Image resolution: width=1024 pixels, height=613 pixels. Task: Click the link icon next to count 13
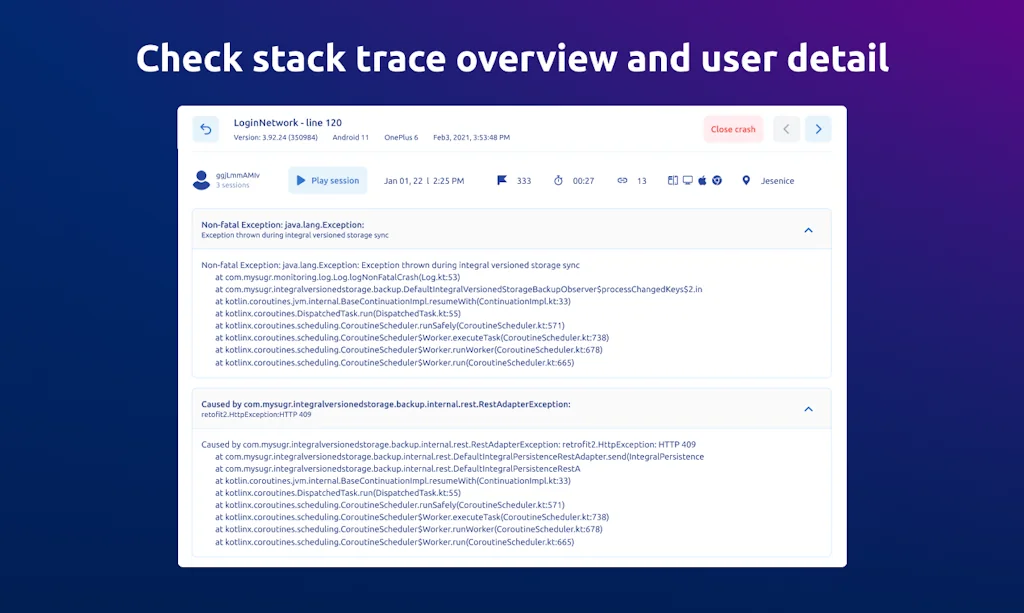(x=622, y=180)
